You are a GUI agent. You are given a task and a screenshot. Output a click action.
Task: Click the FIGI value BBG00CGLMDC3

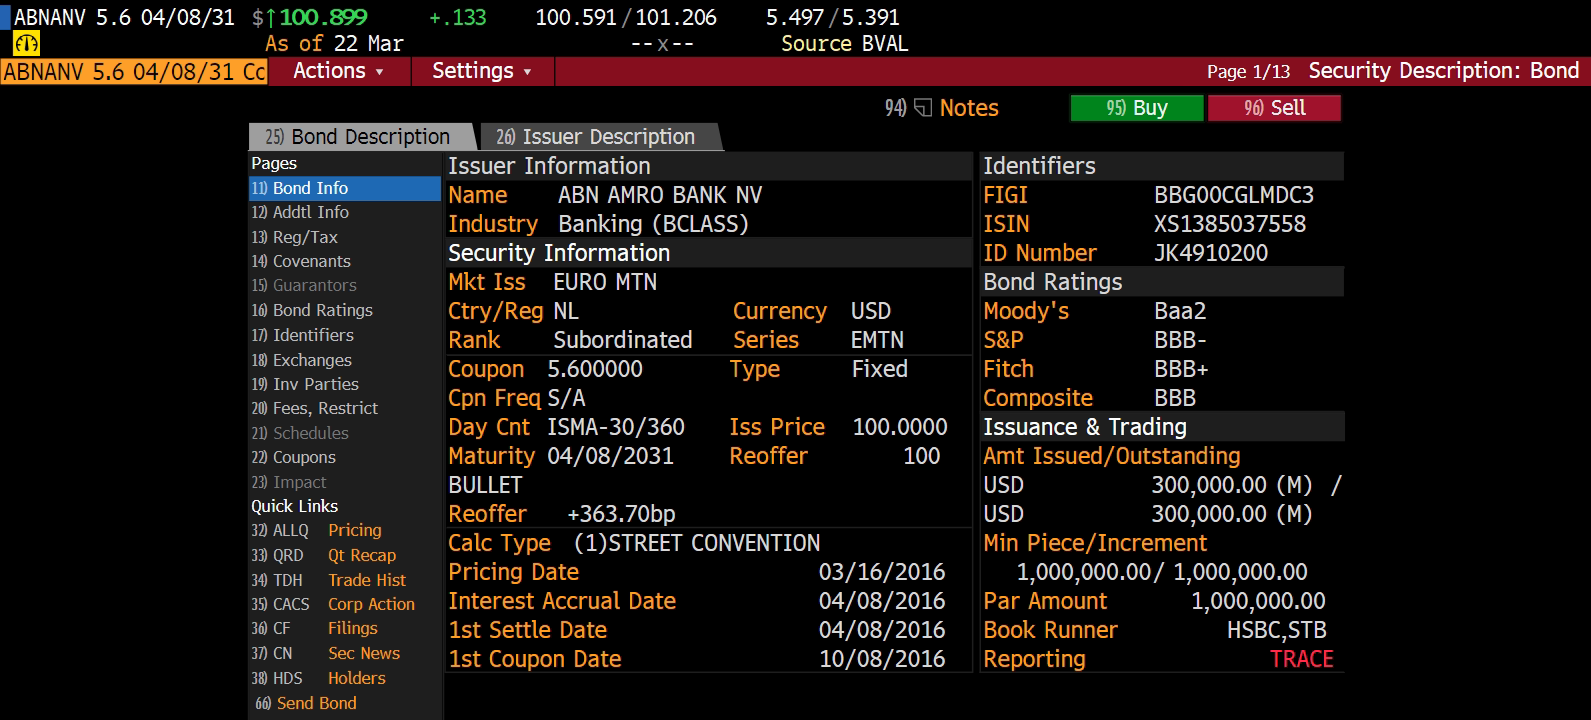(1234, 195)
